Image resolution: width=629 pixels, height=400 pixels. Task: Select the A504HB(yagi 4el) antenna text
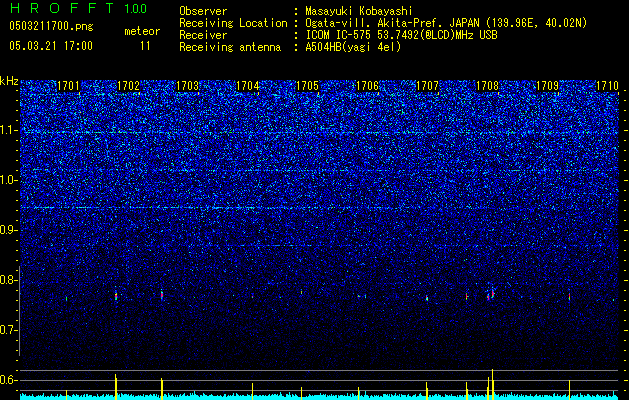353,47
